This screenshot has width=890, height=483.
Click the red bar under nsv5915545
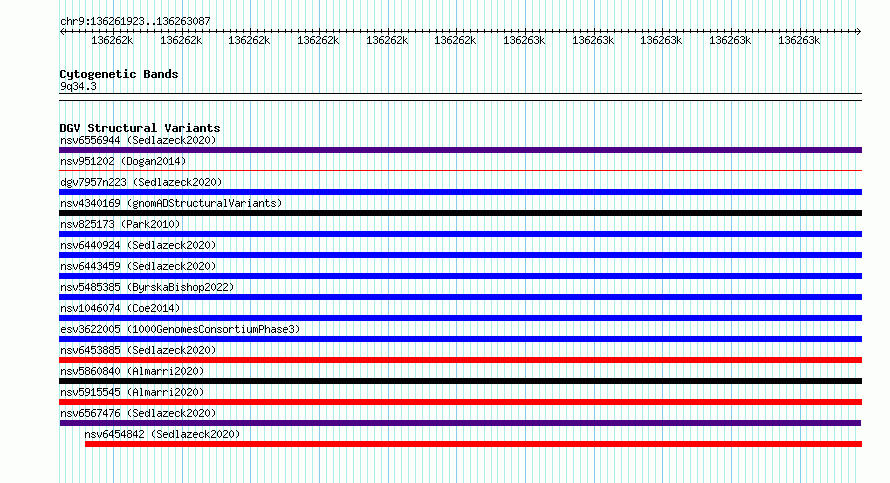[x=460, y=402]
